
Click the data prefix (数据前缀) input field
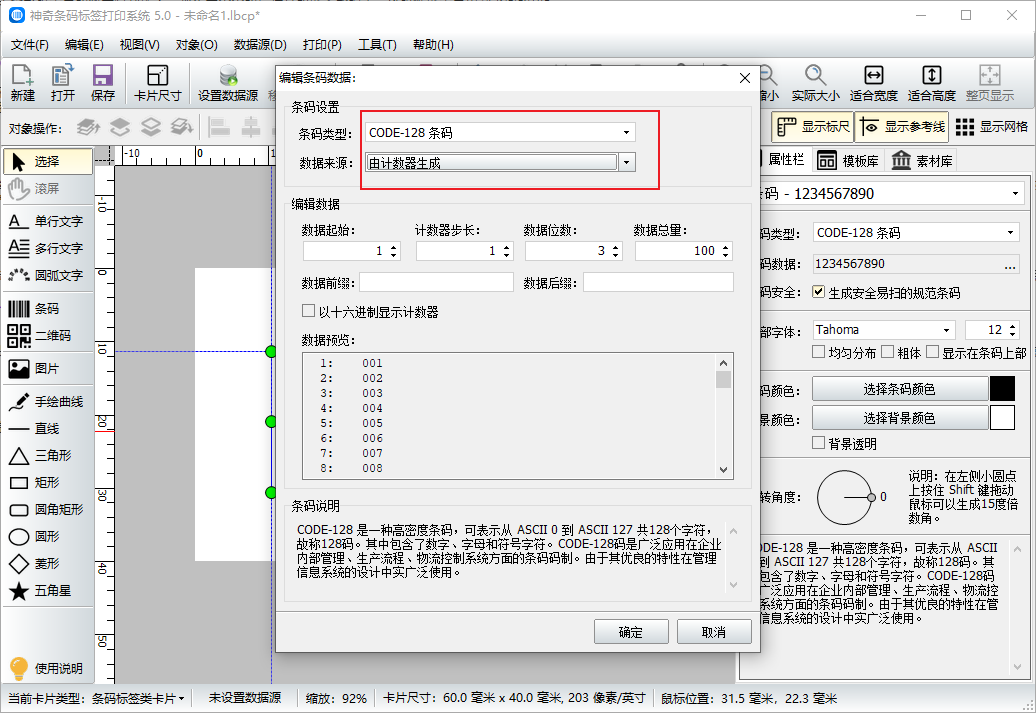click(x=436, y=283)
